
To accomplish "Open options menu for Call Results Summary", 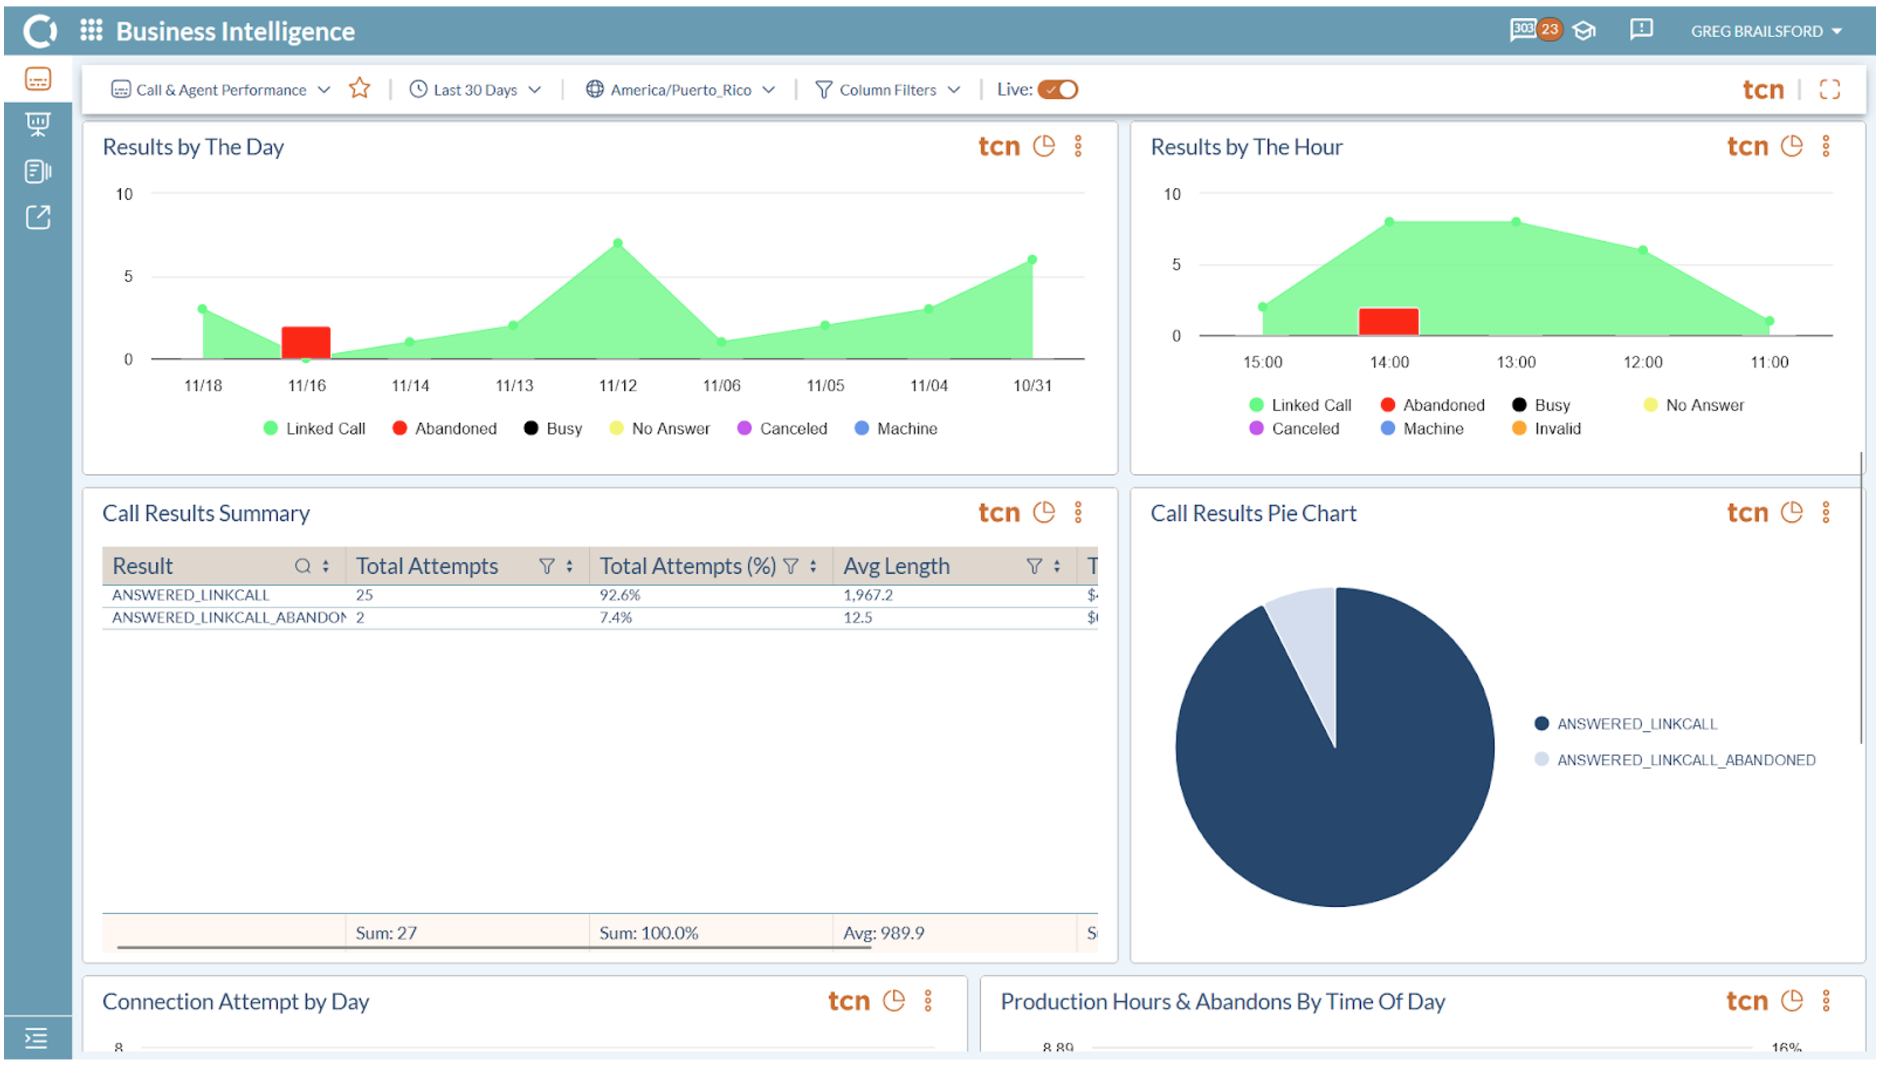I will coord(1079,512).
